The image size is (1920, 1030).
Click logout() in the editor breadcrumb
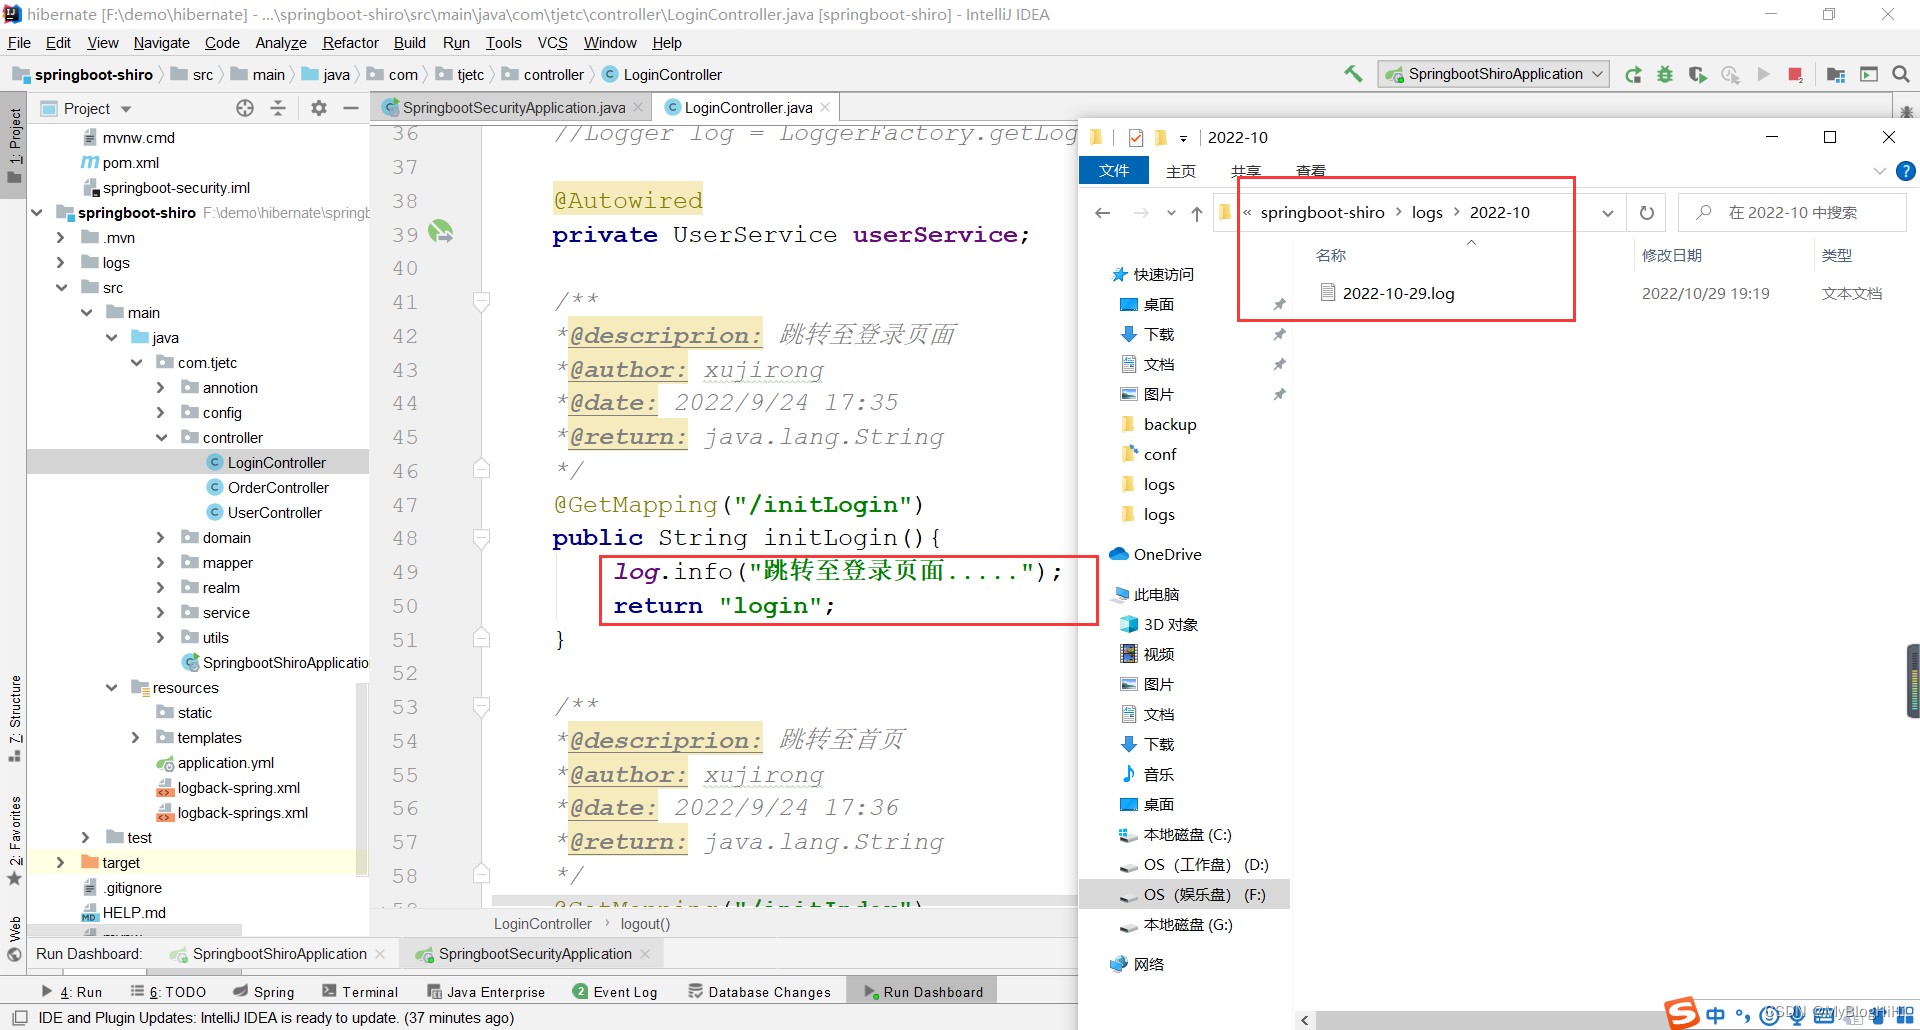coord(645,924)
